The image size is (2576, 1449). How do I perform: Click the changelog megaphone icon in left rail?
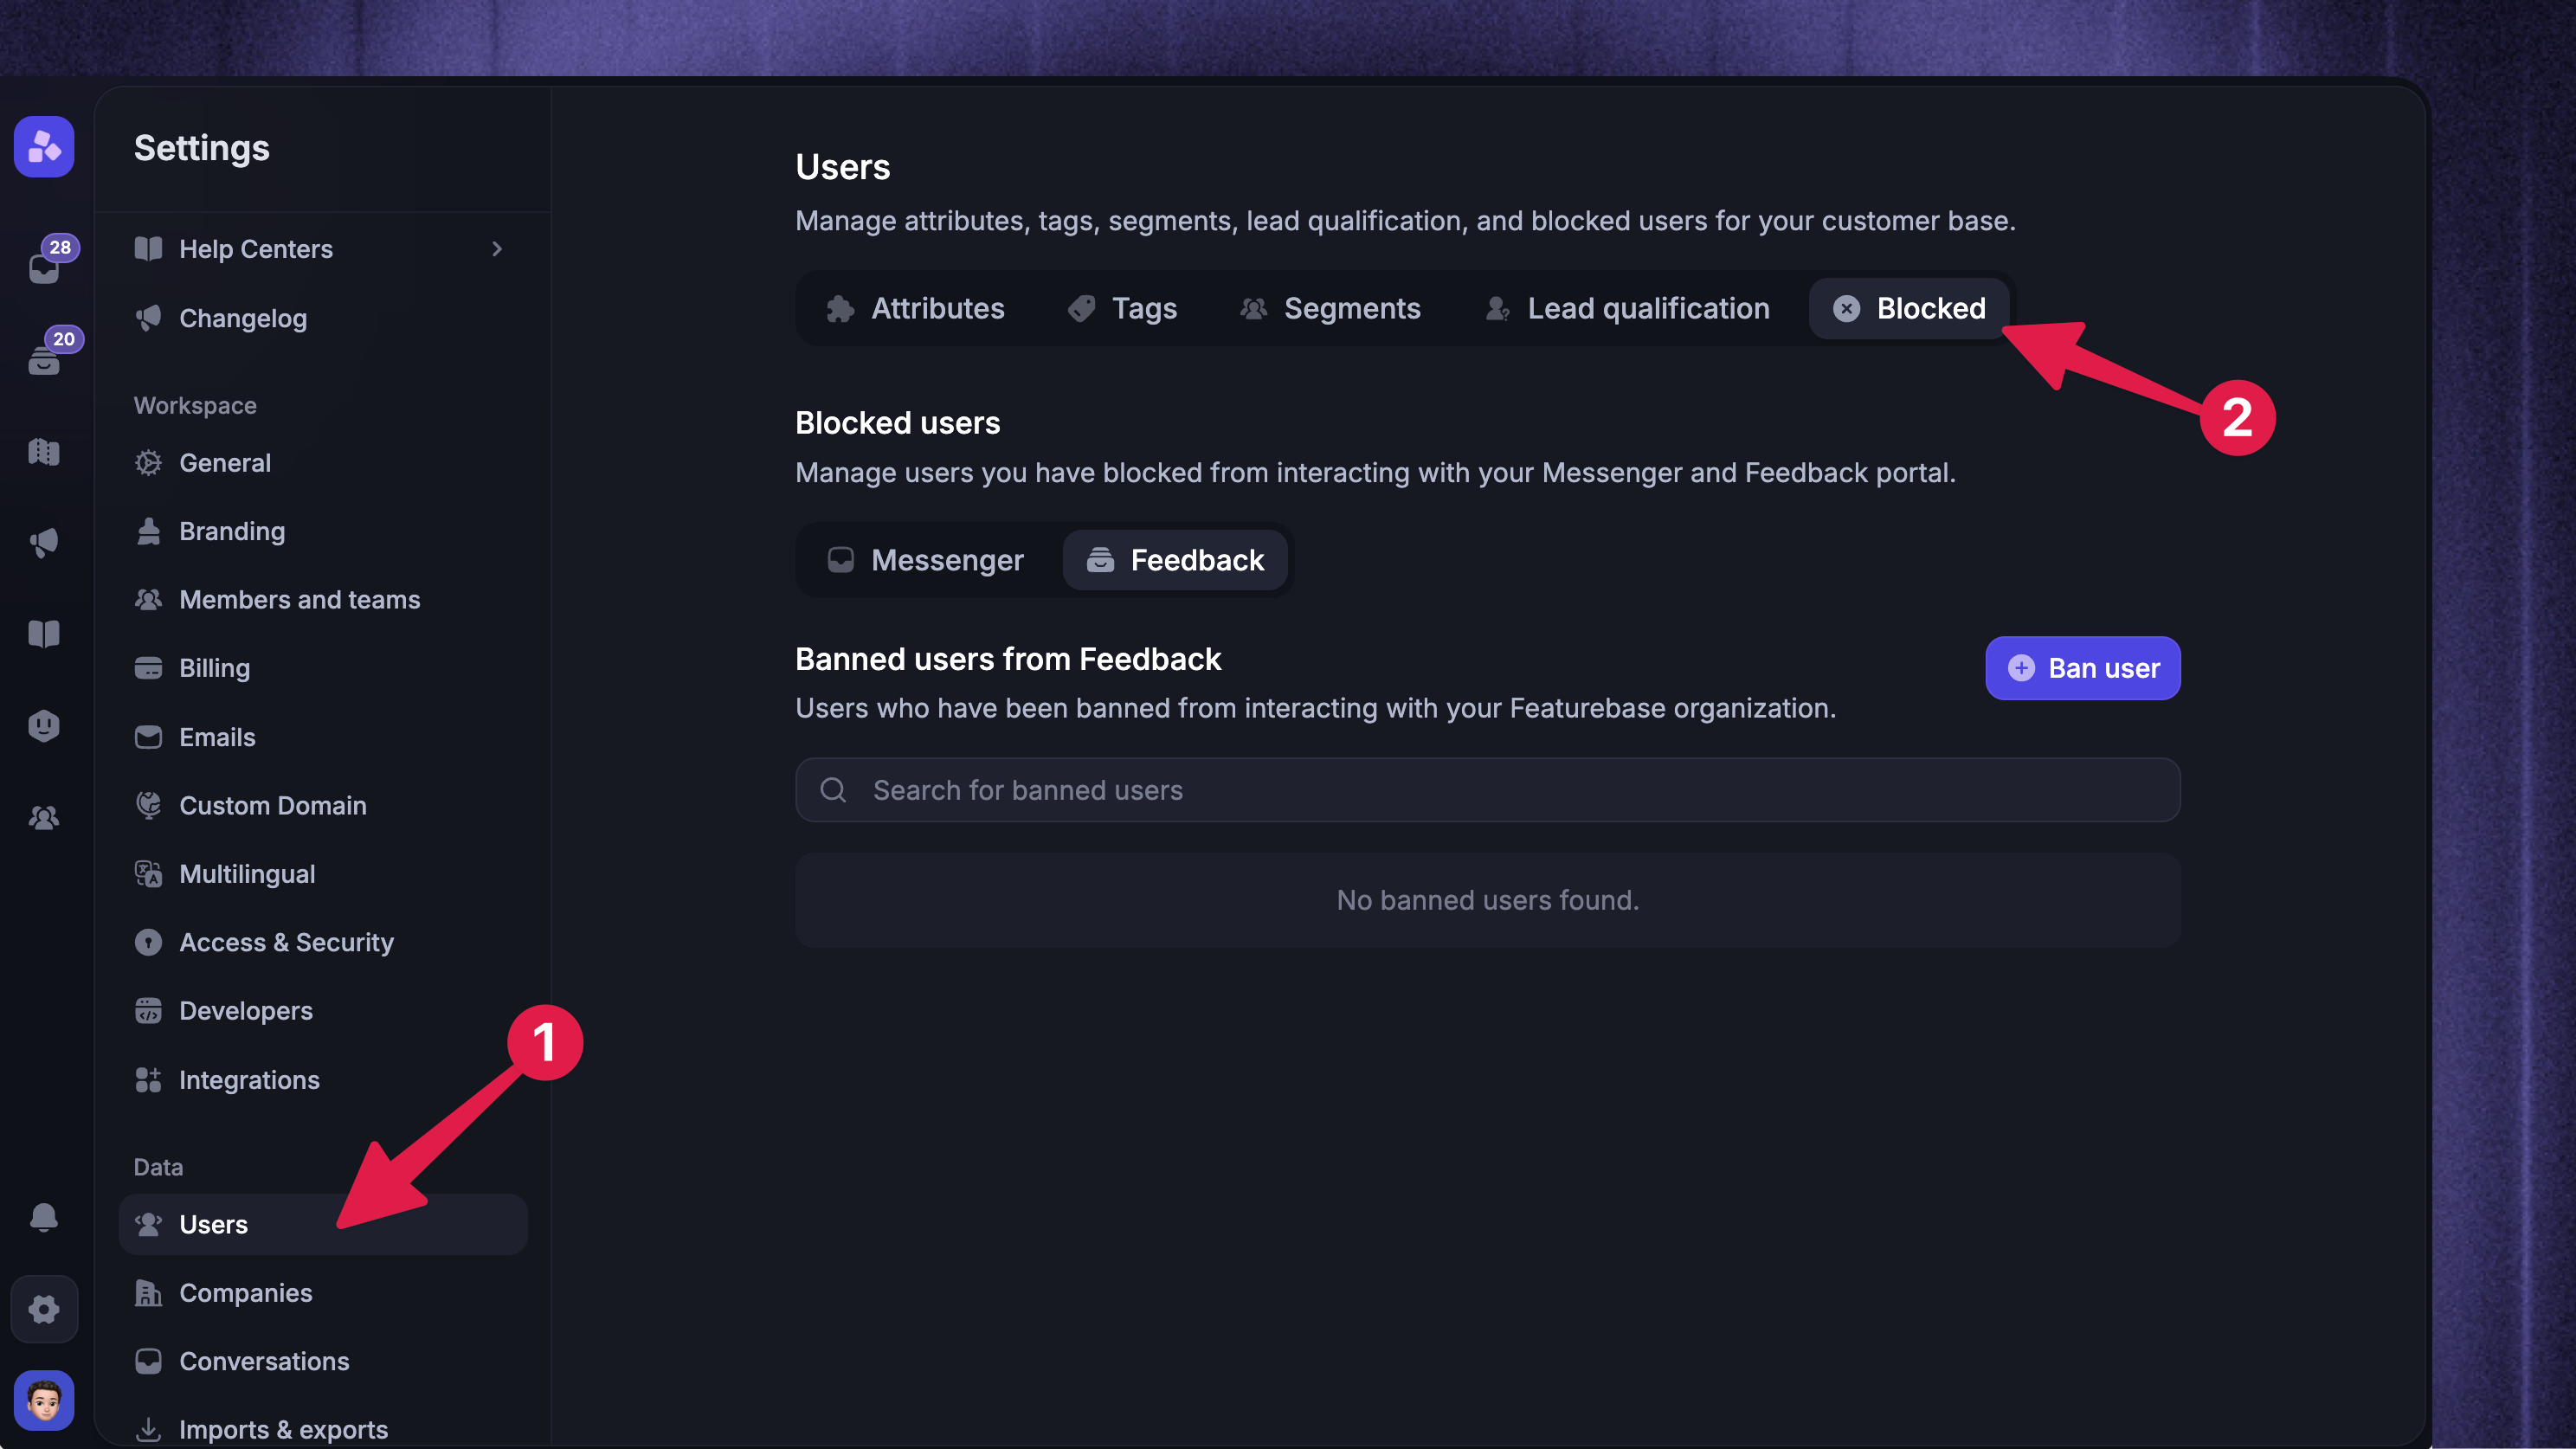(44, 543)
